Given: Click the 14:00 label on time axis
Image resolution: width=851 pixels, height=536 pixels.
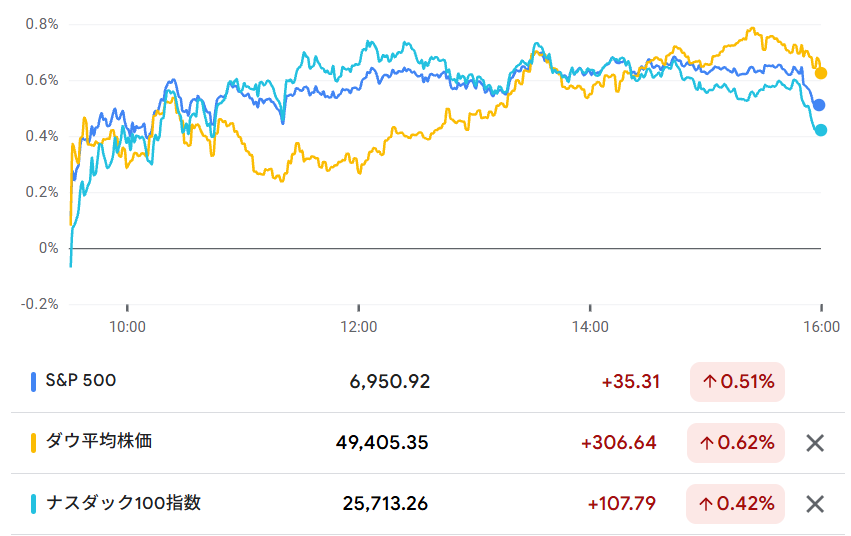Looking at the screenshot, I should click(x=590, y=327).
